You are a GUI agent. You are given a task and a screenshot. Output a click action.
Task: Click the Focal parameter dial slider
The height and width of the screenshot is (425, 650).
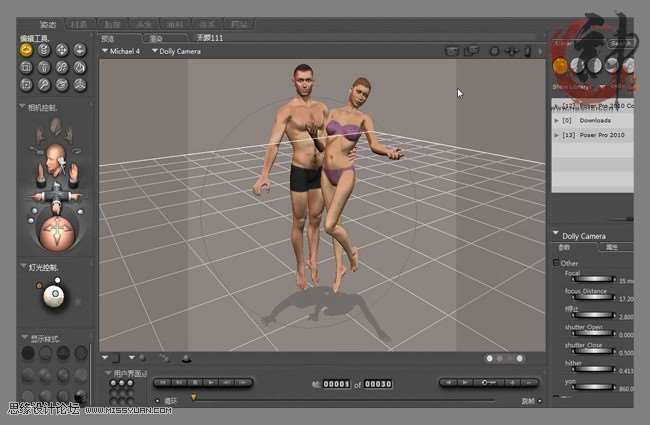coord(594,279)
